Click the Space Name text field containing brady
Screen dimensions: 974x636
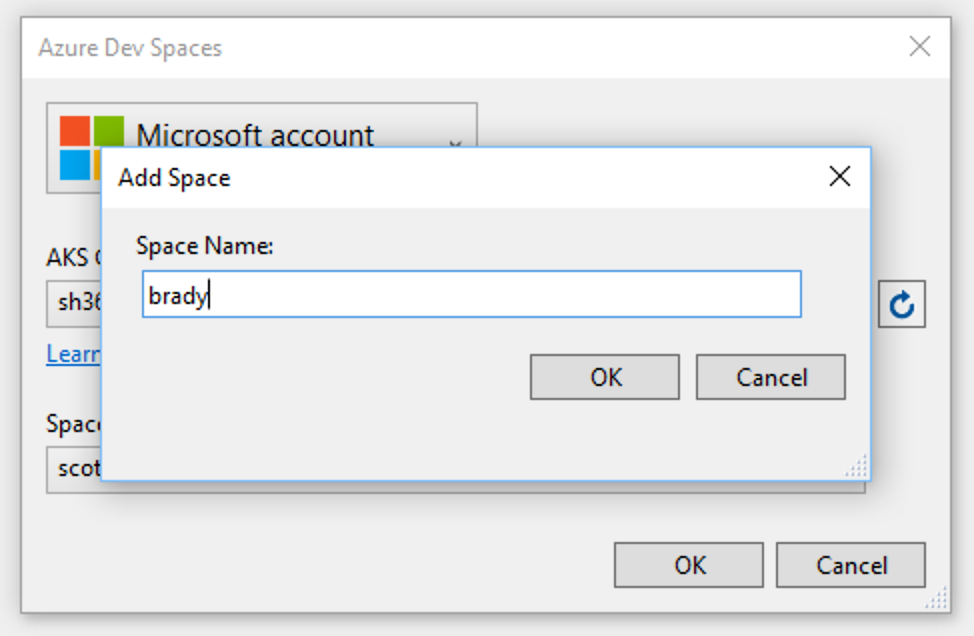tap(471, 294)
